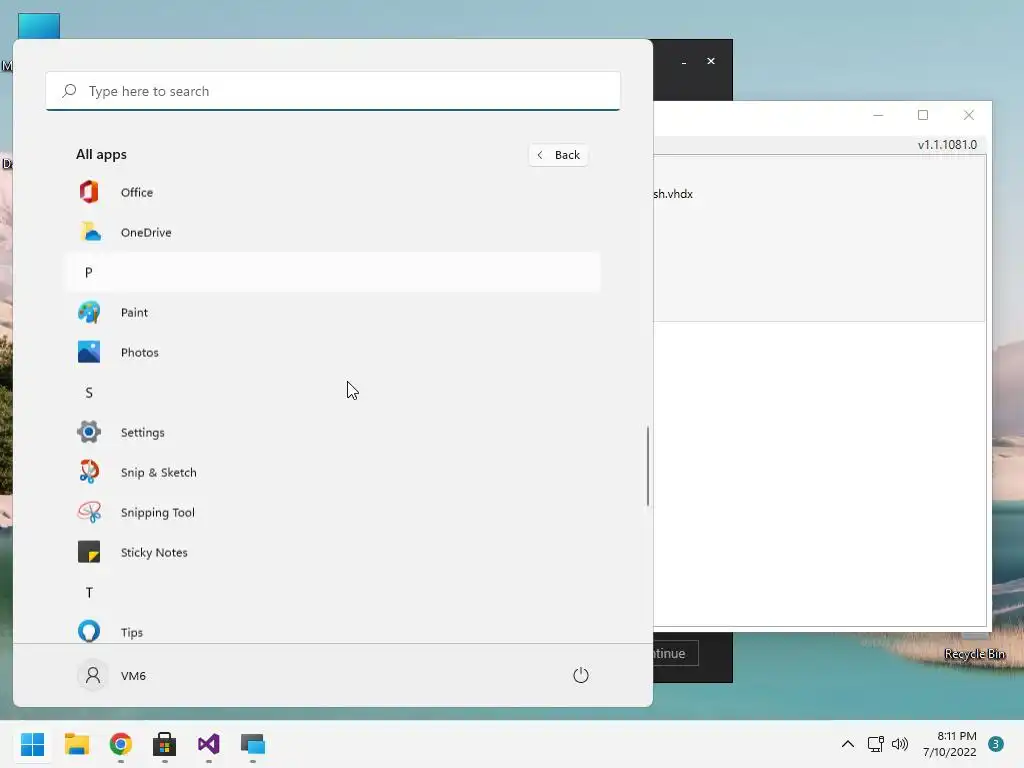Open File Explorer from the taskbar
1024x768 pixels.
pos(76,744)
